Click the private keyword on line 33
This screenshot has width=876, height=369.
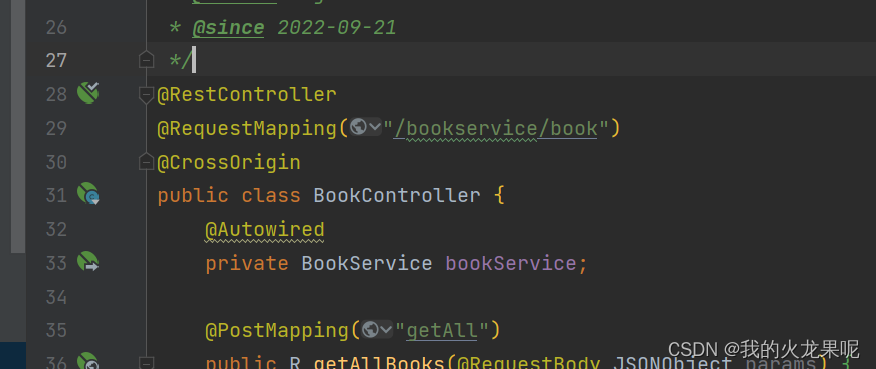247,263
